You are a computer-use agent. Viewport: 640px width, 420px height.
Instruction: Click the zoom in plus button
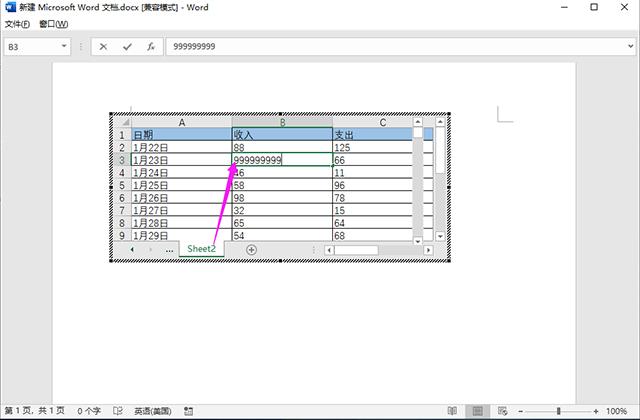[596, 411]
